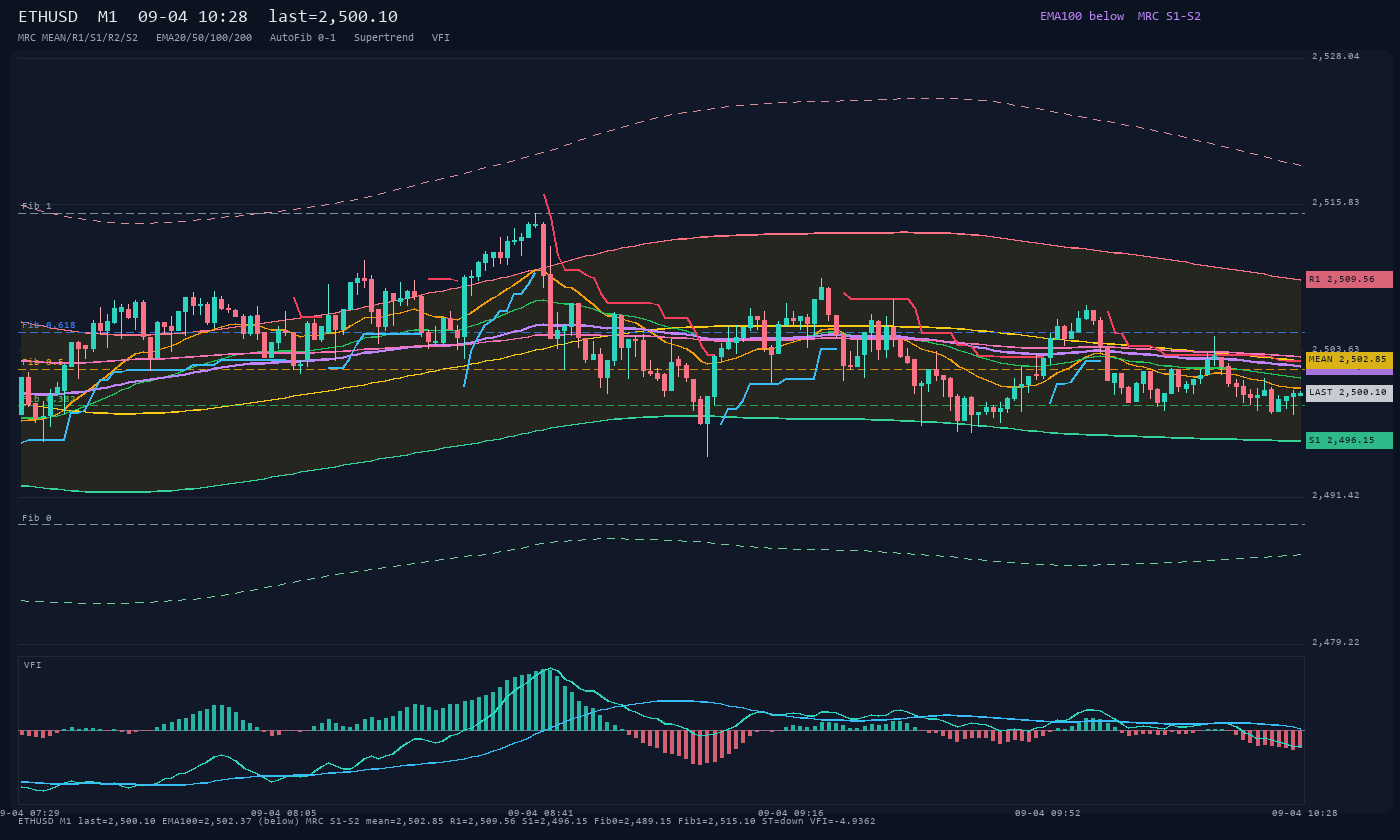Viewport: 1400px width, 840px height.
Task: Click the EMA20/50/100/200 legend entry
Action: click(204, 37)
